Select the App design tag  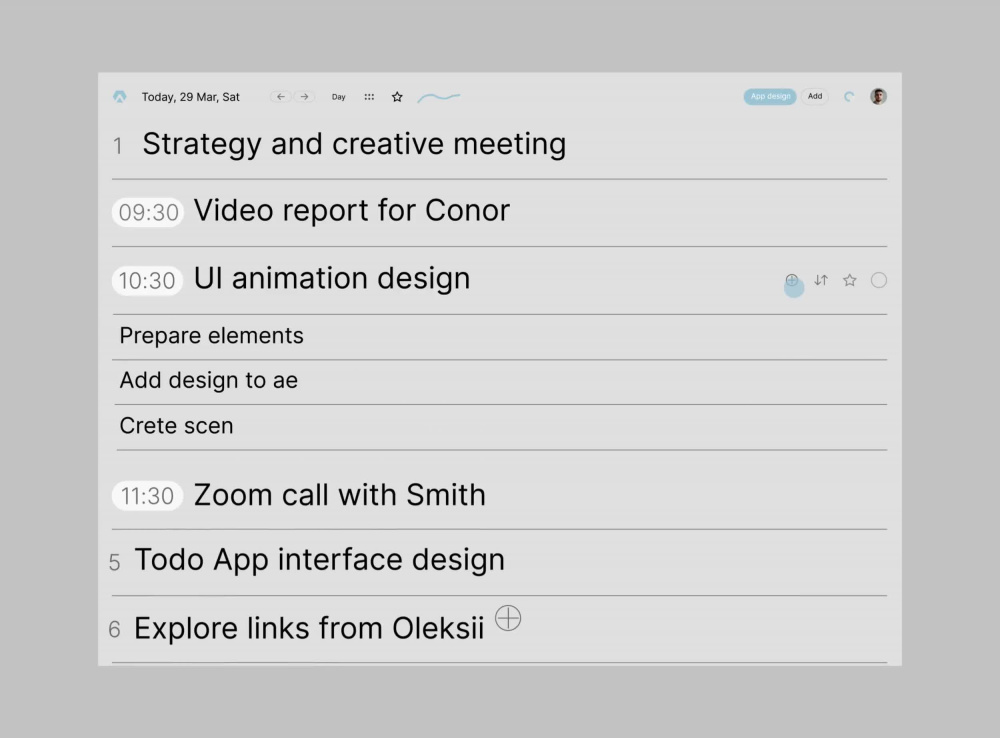(x=770, y=96)
